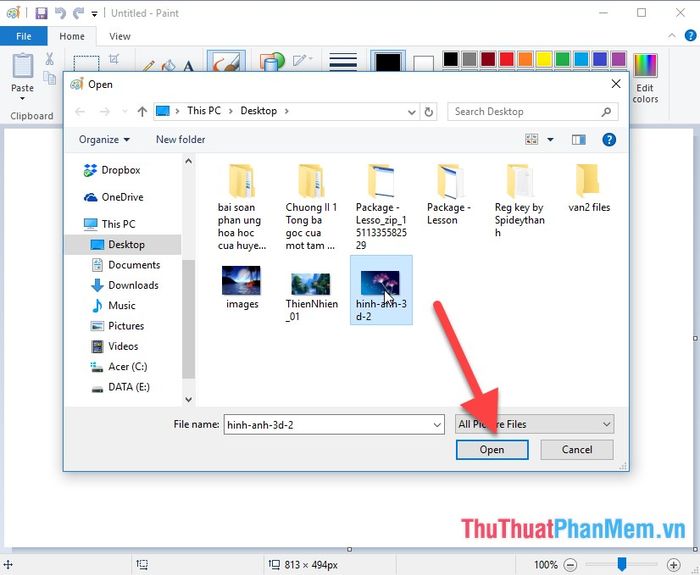700x575 pixels.
Task: Select the 'Reg key by Spideythanh' folder
Action: 519,200
